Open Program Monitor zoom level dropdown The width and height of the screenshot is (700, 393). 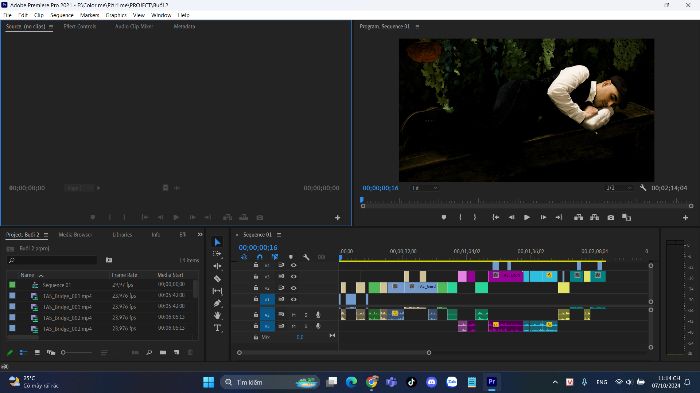point(424,188)
